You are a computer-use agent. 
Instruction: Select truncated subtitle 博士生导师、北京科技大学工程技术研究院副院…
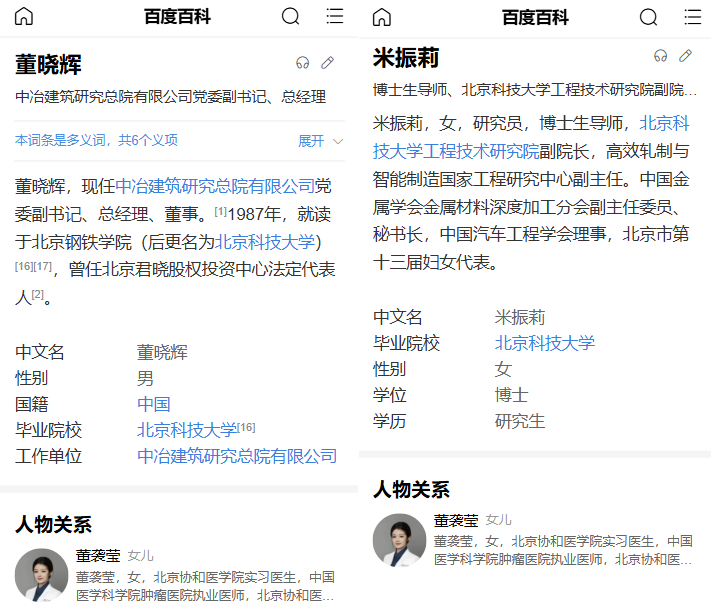click(x=535, y=90)
